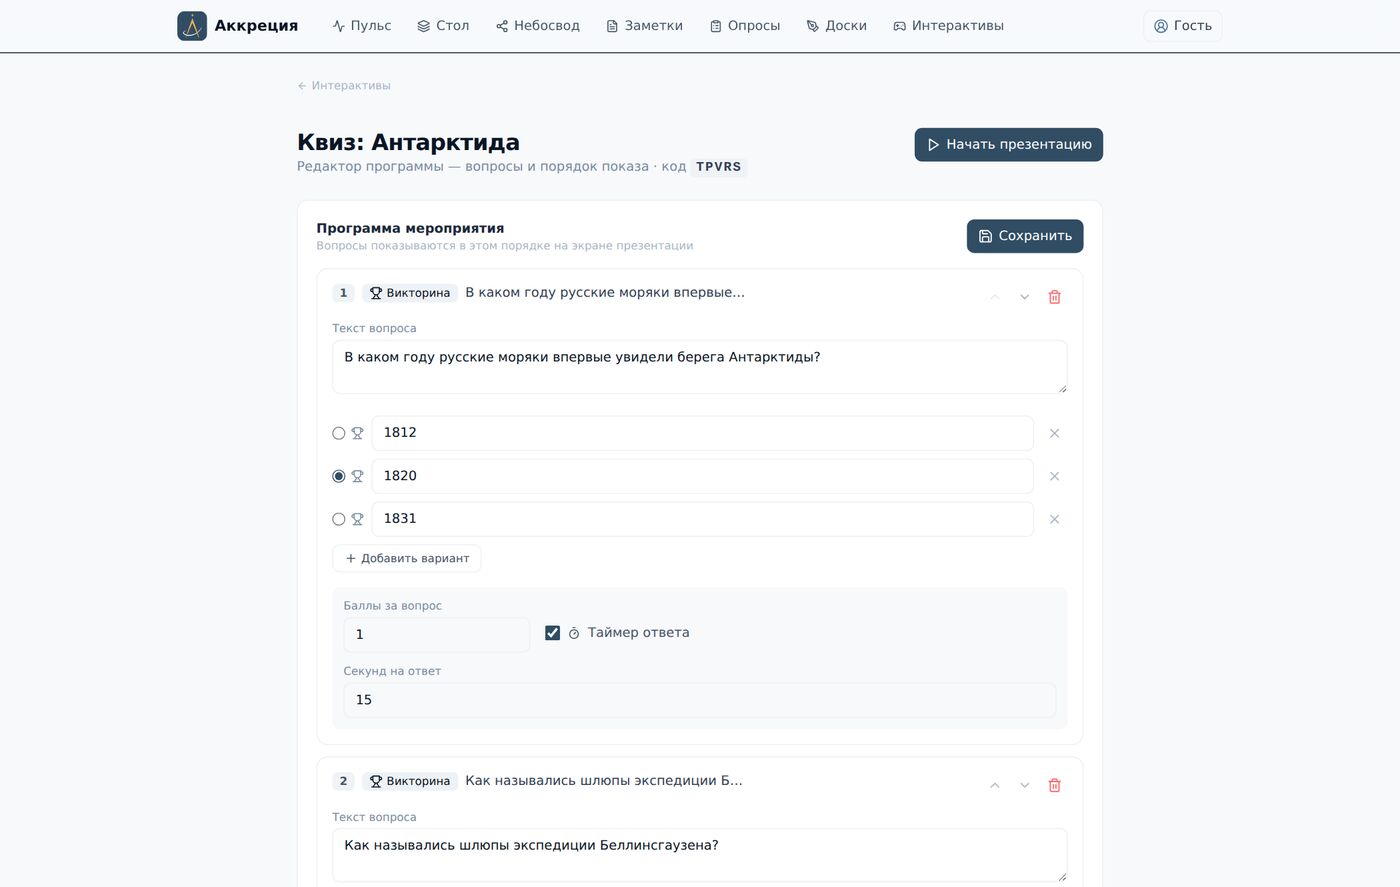
Task: Click the stopwatch icon beside Таймер ответа
Action: pos(574,634)
